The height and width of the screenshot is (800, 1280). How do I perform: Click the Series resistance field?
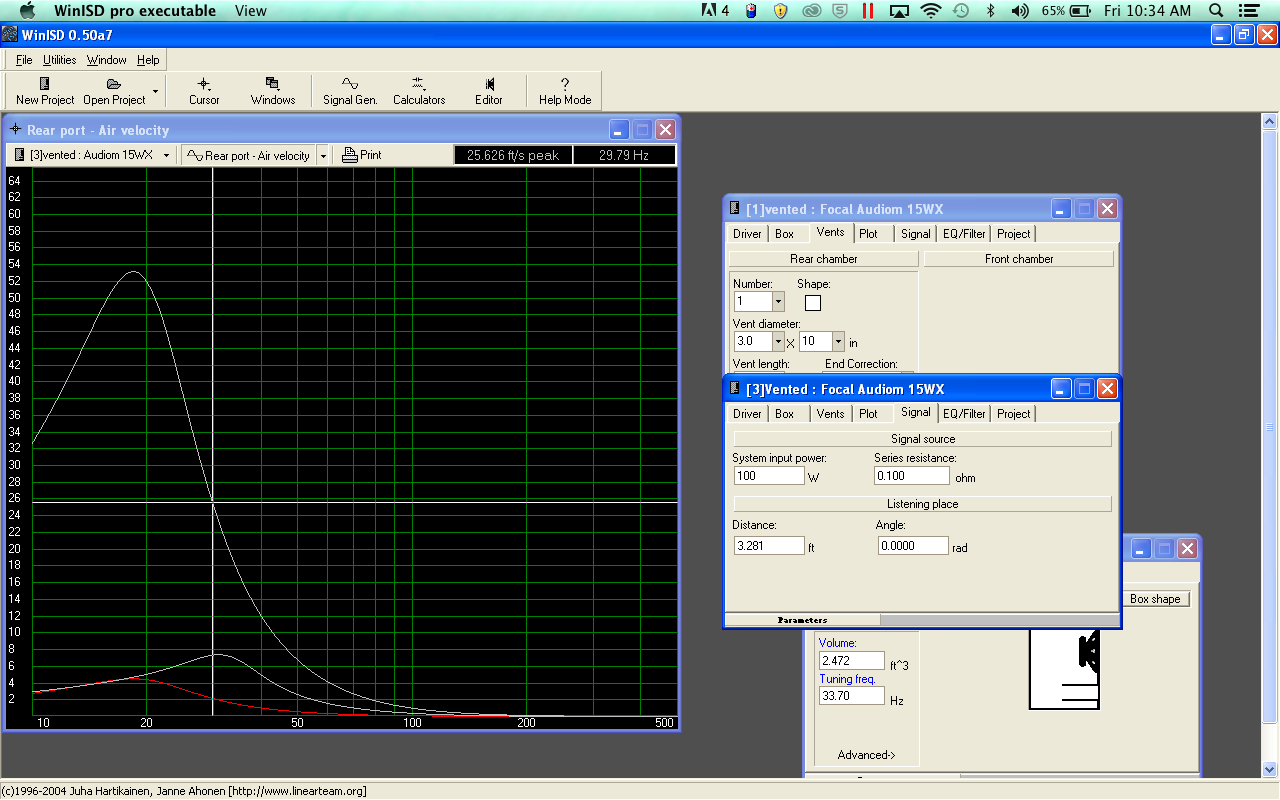pyautogui.click(x=911, y=476)
